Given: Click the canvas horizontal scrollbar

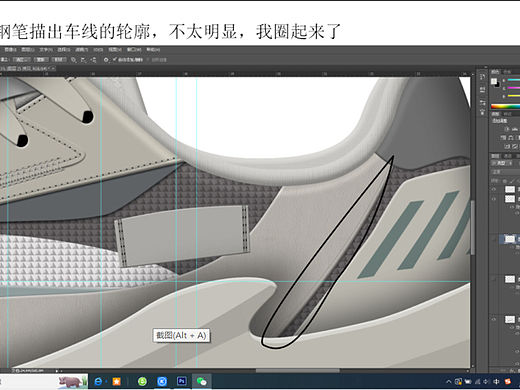Looking at the screenshot, I should [x=298, y=370].
